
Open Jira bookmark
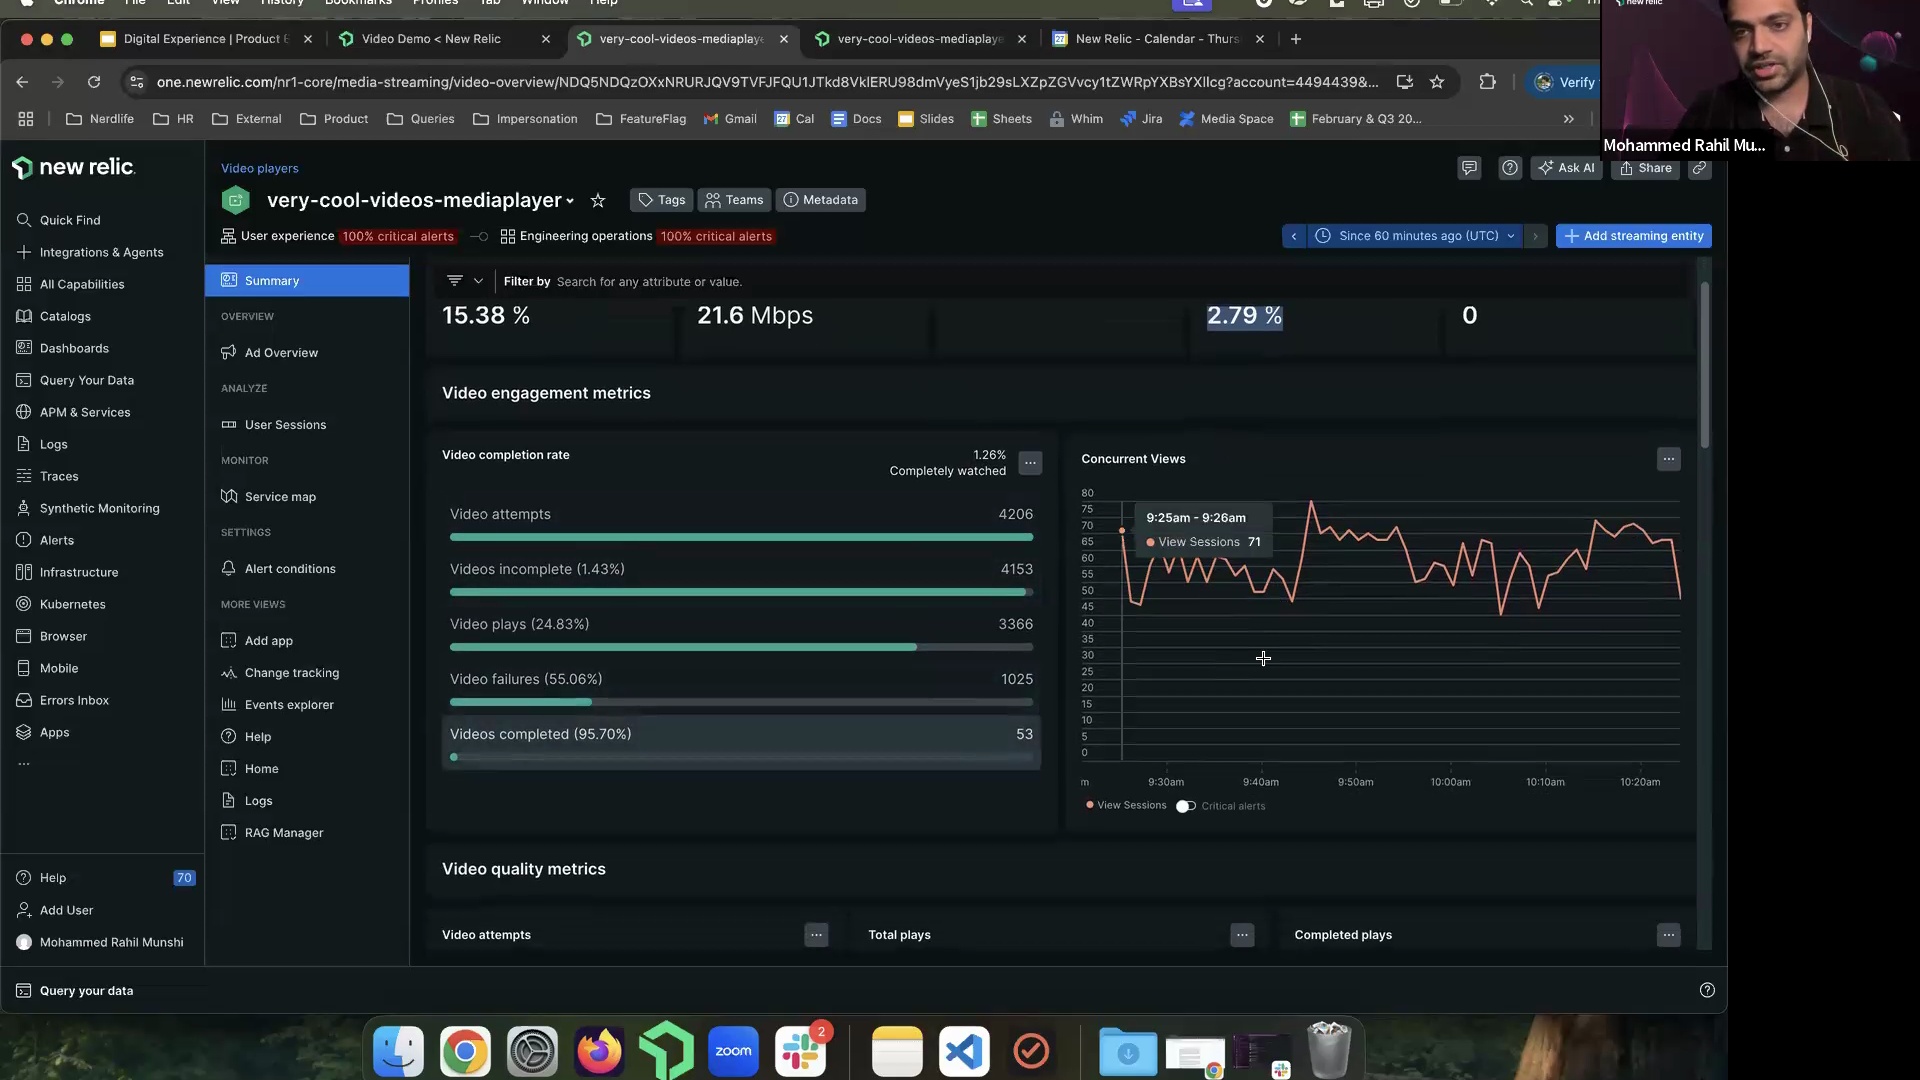click(x=1141, y=119)
